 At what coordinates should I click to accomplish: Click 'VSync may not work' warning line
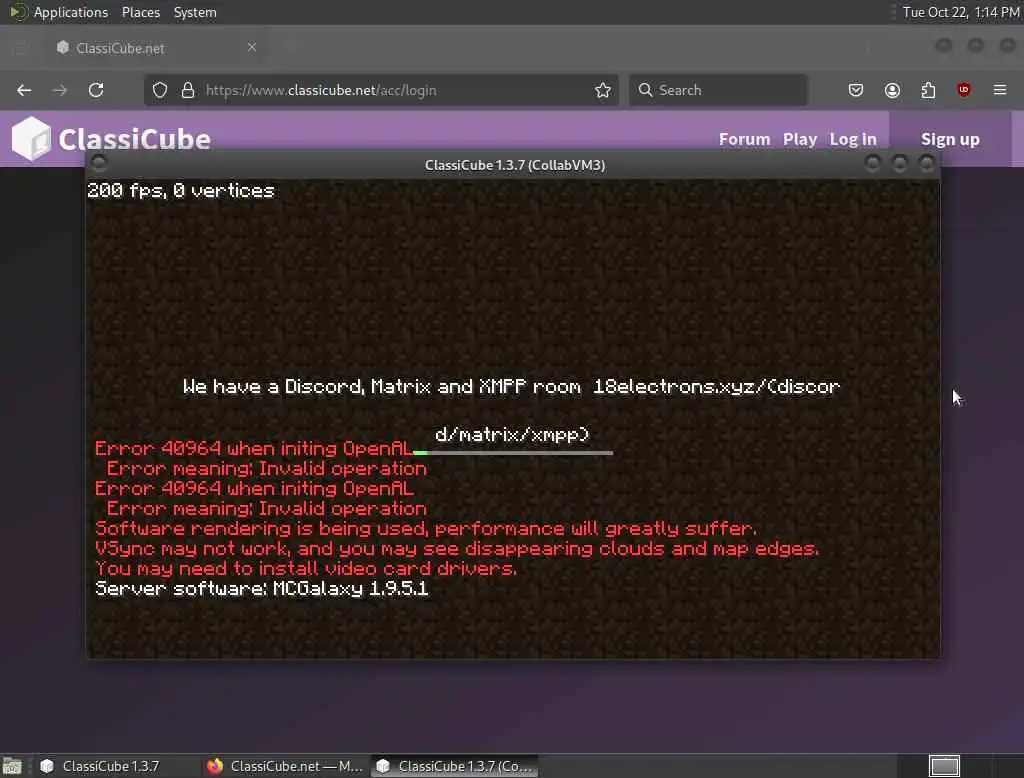tap(456, 549)
